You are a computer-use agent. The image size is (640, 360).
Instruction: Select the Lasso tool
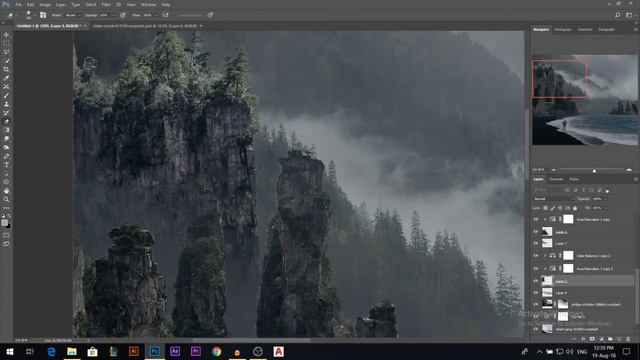[6, 52]
